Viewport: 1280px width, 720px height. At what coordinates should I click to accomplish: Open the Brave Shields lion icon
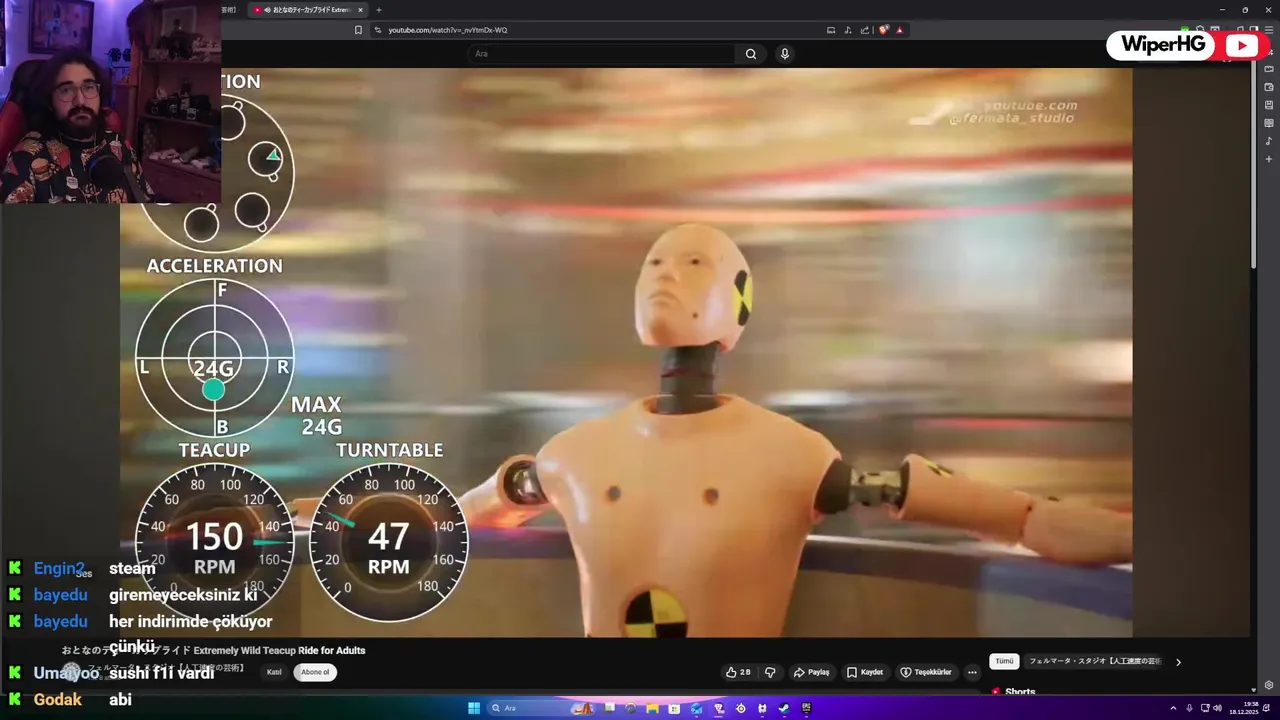884,30
